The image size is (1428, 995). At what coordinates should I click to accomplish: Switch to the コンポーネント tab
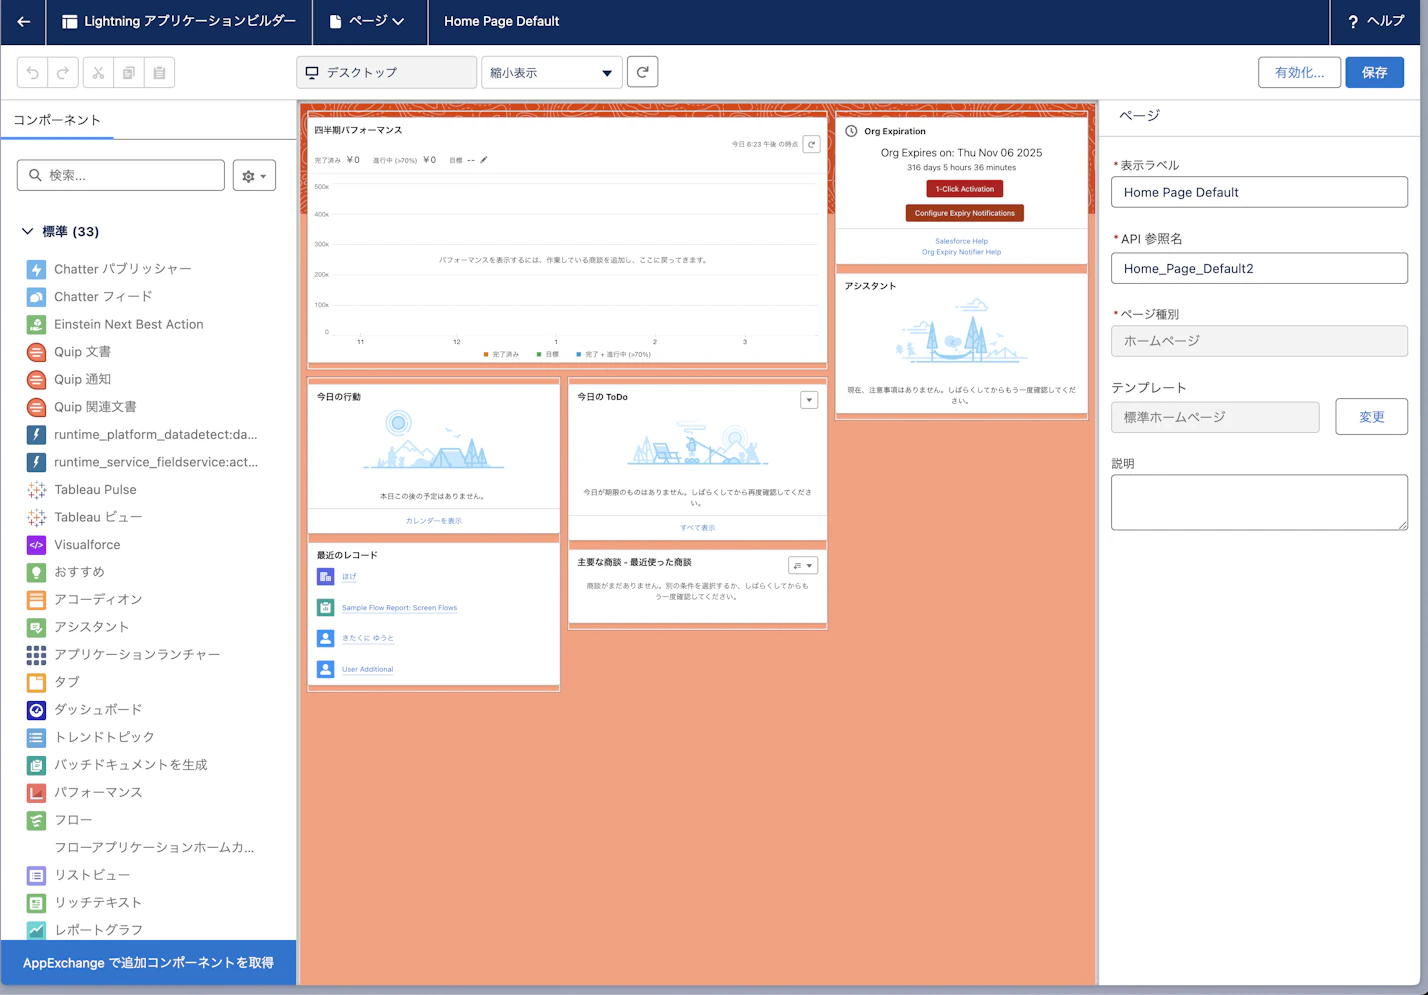57,118
